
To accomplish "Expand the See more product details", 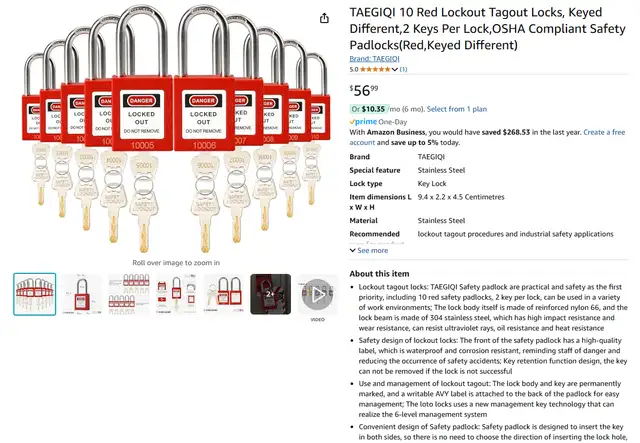I will click(x=368, y=250).
